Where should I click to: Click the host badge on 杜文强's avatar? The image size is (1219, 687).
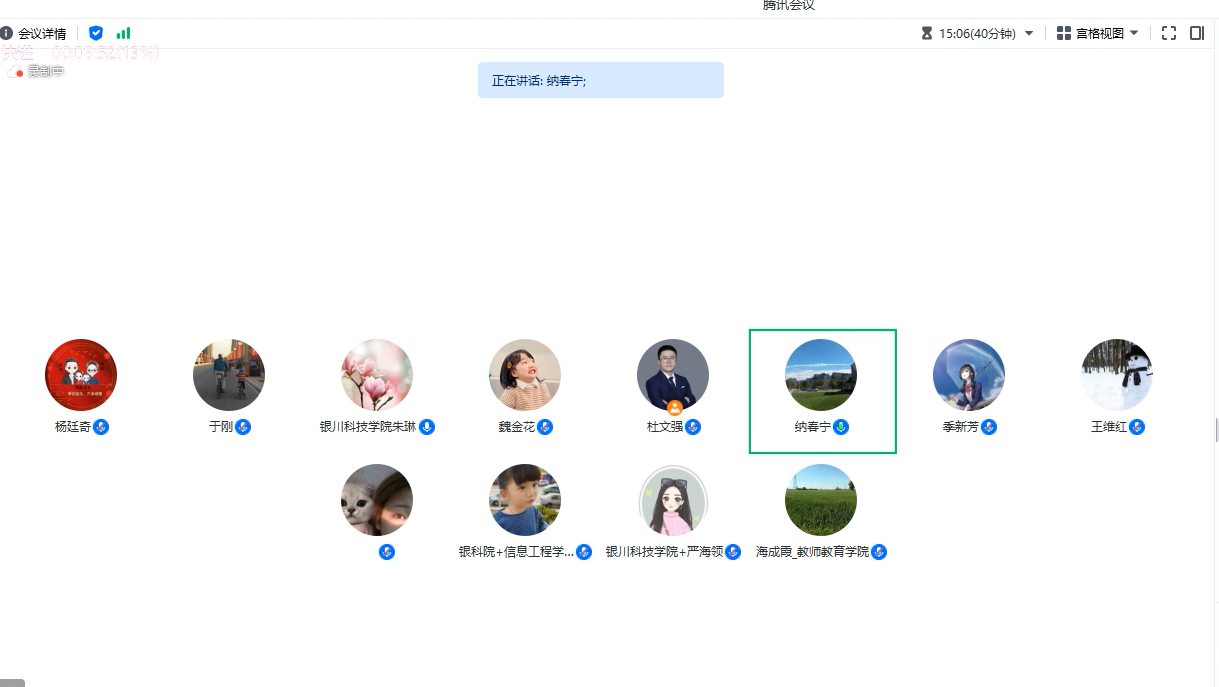tap(674, 408)
